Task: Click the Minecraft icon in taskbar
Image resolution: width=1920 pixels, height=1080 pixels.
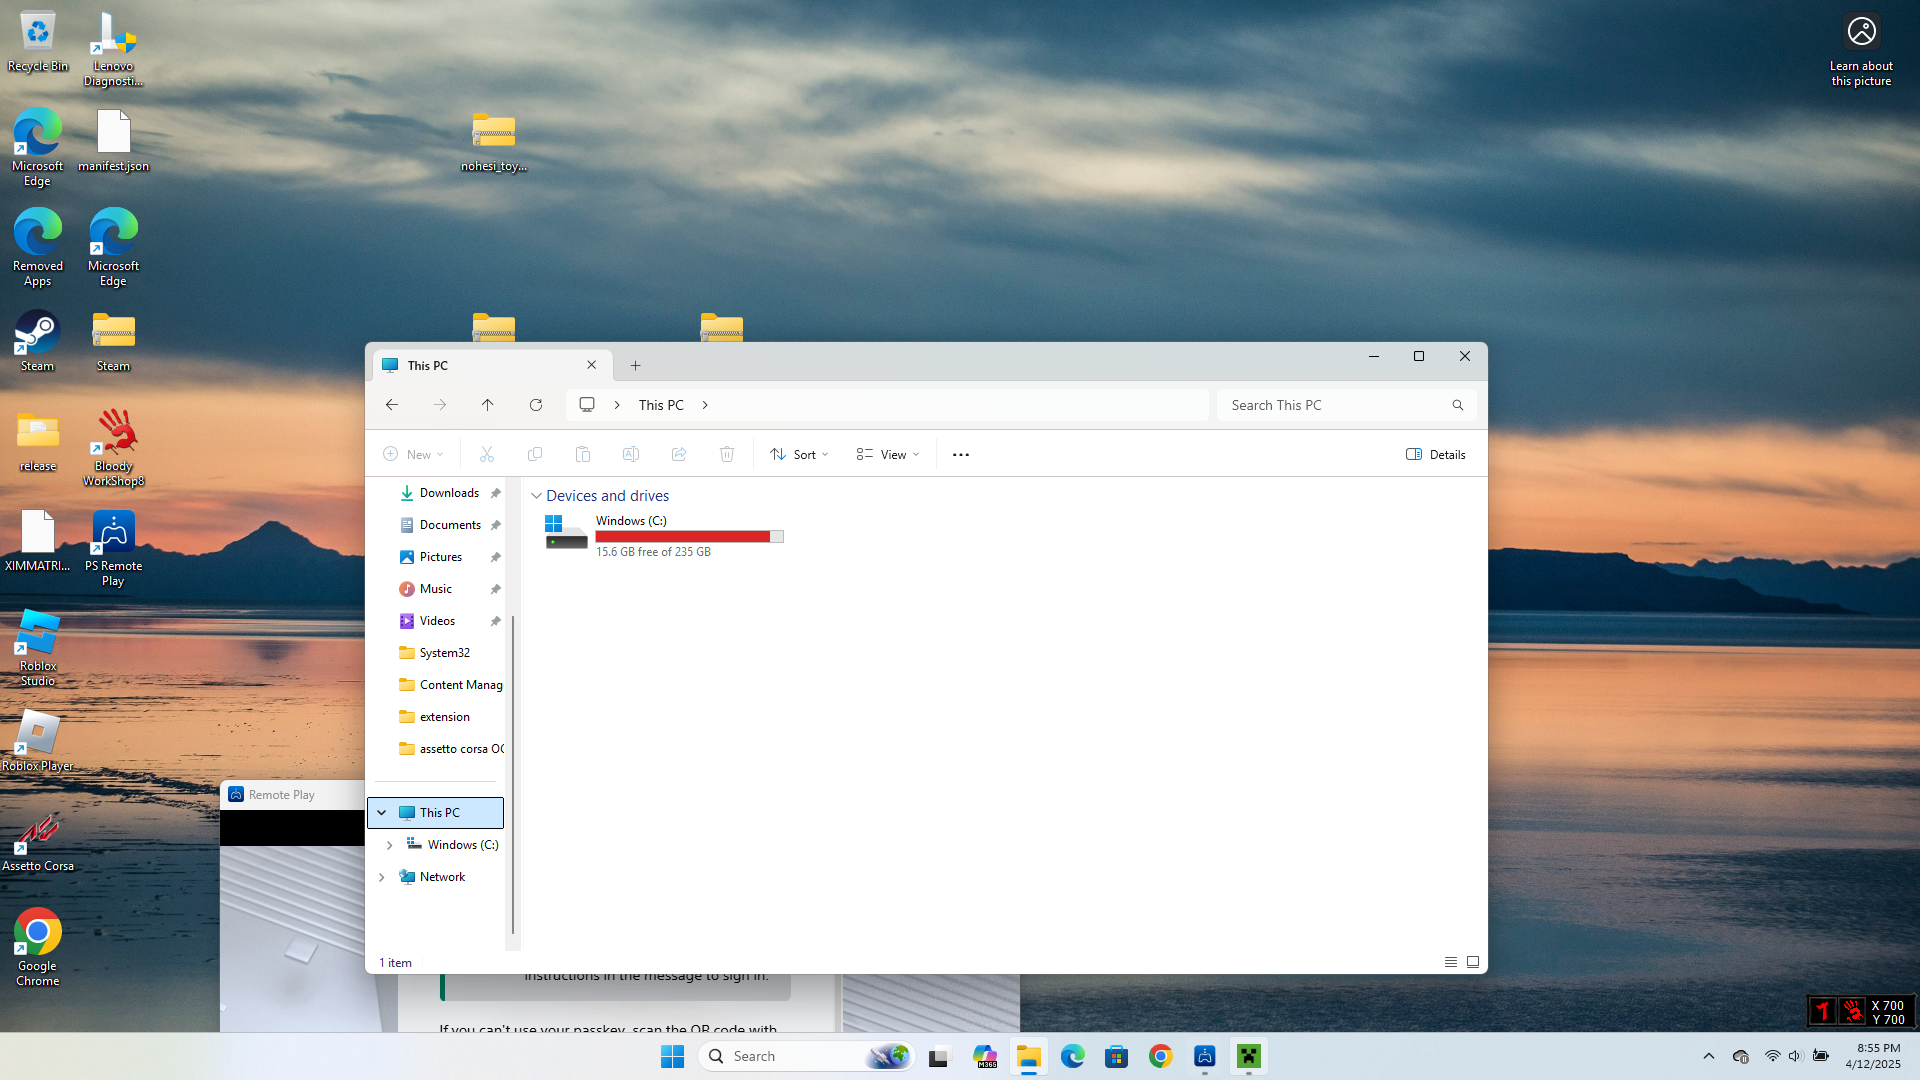Action: [x=1249, y=1056]
